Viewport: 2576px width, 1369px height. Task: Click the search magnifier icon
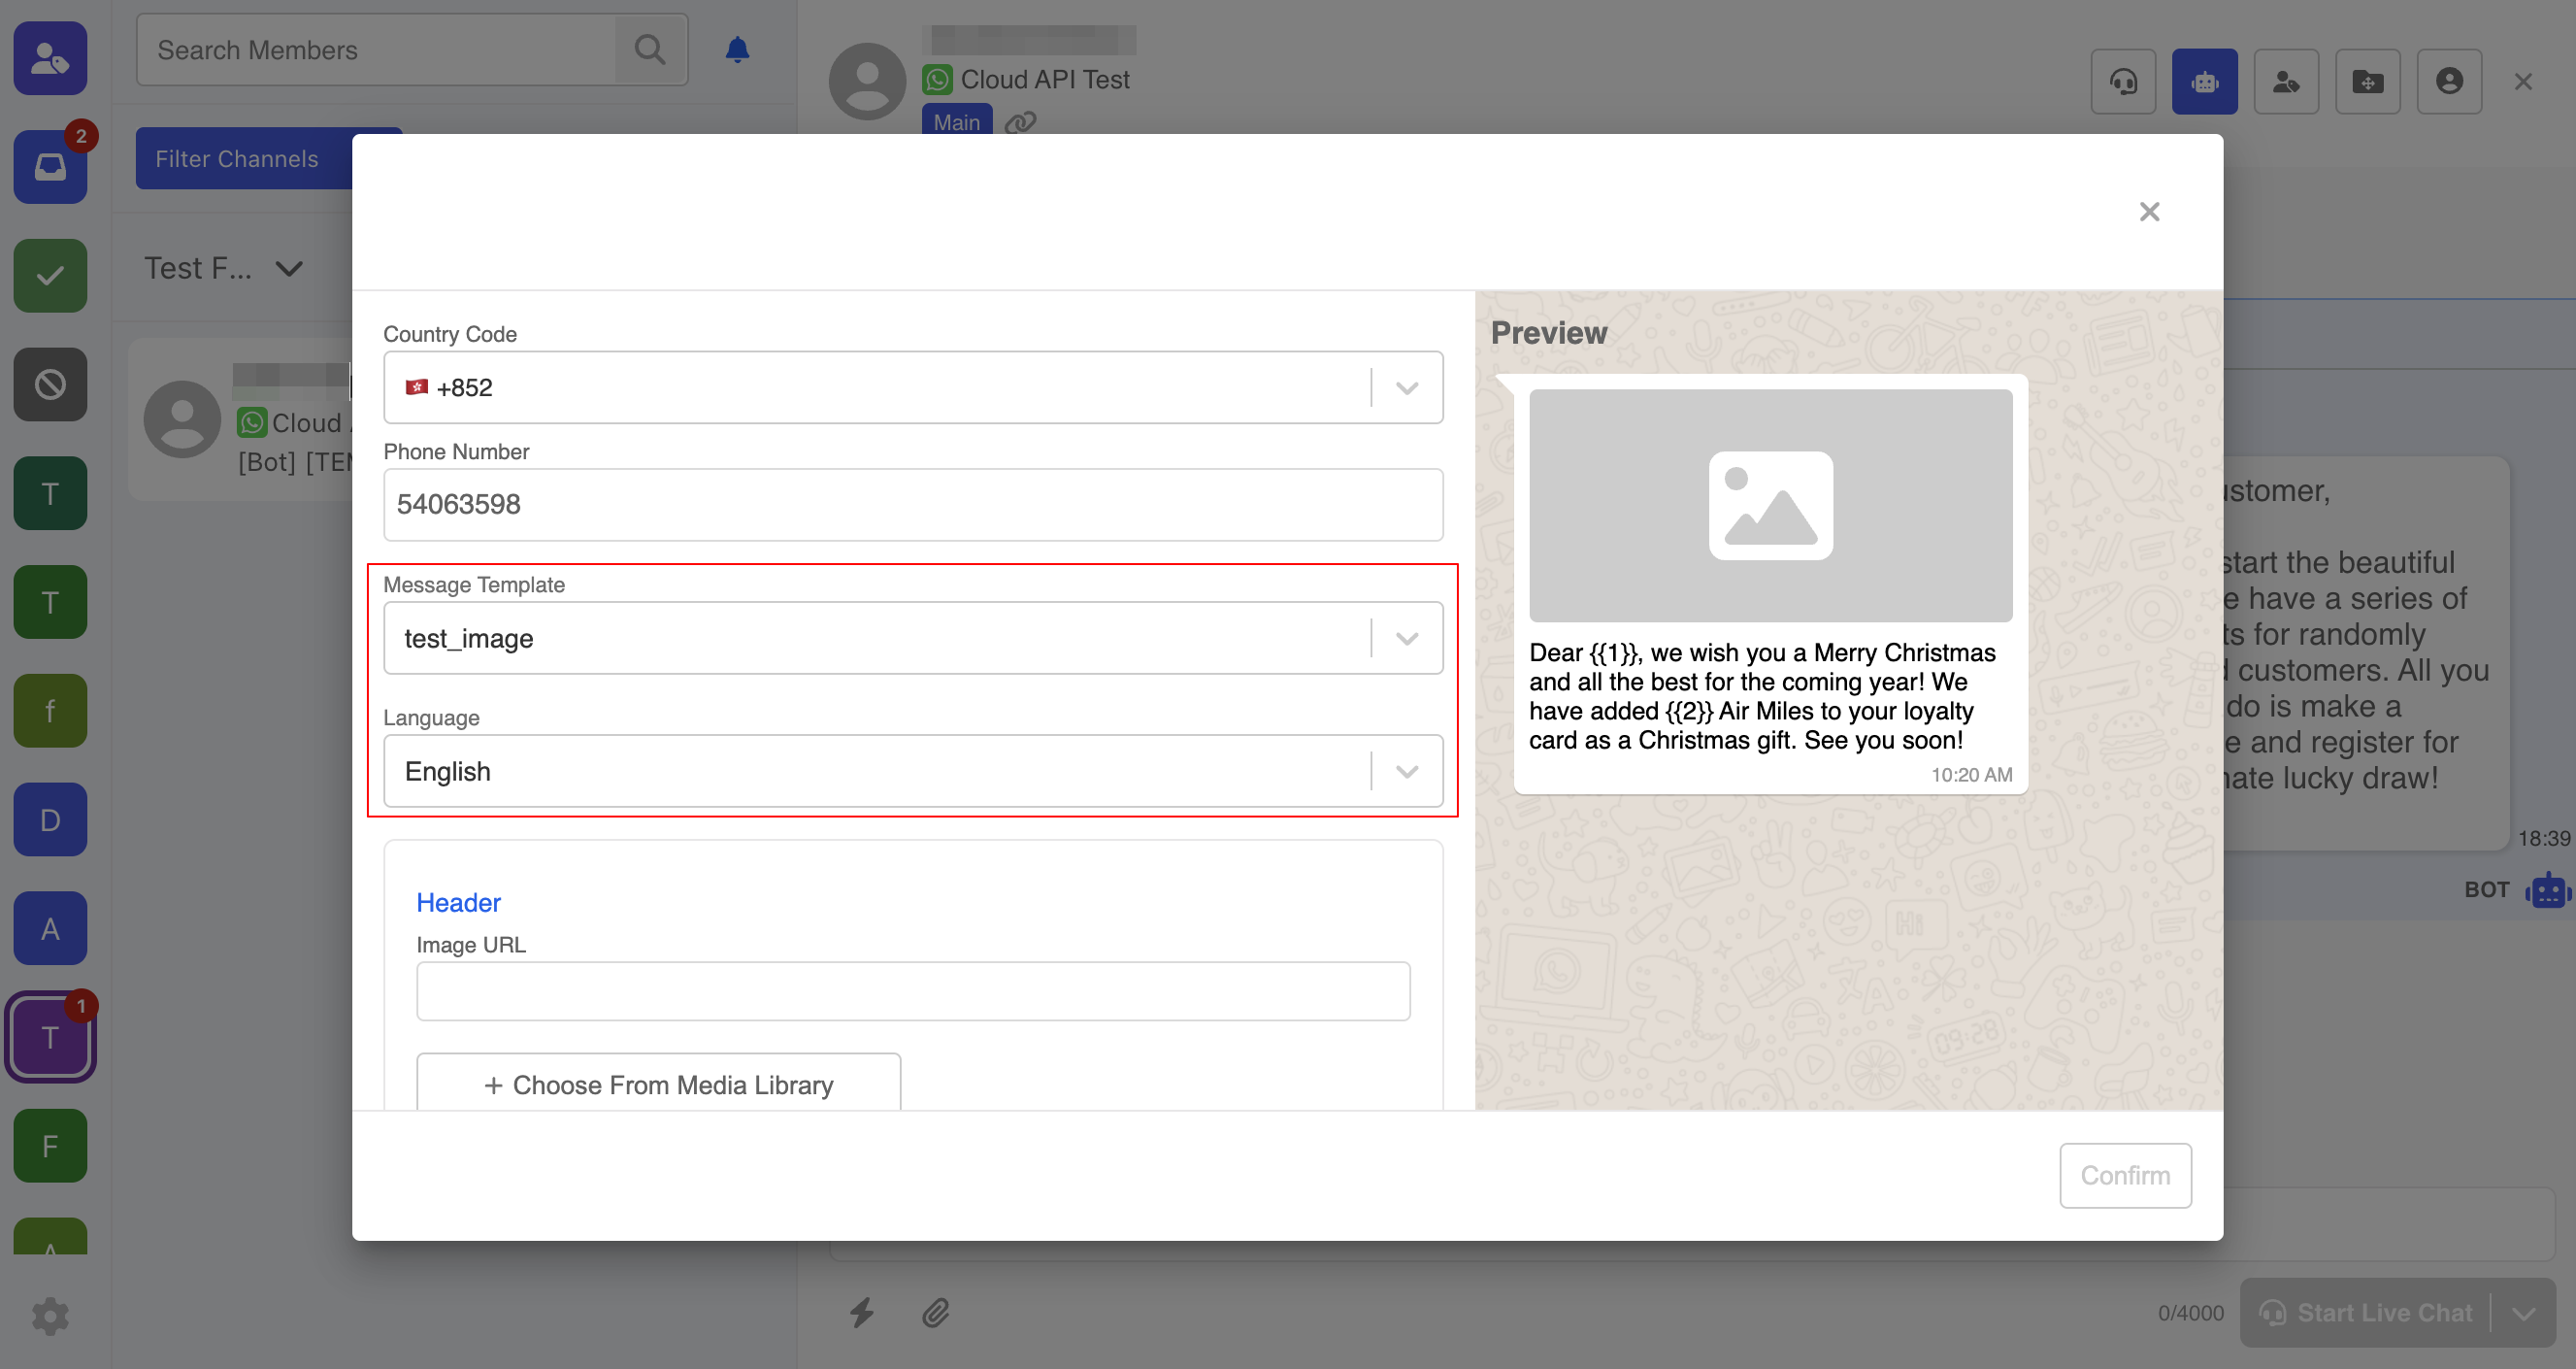[650, 50]
